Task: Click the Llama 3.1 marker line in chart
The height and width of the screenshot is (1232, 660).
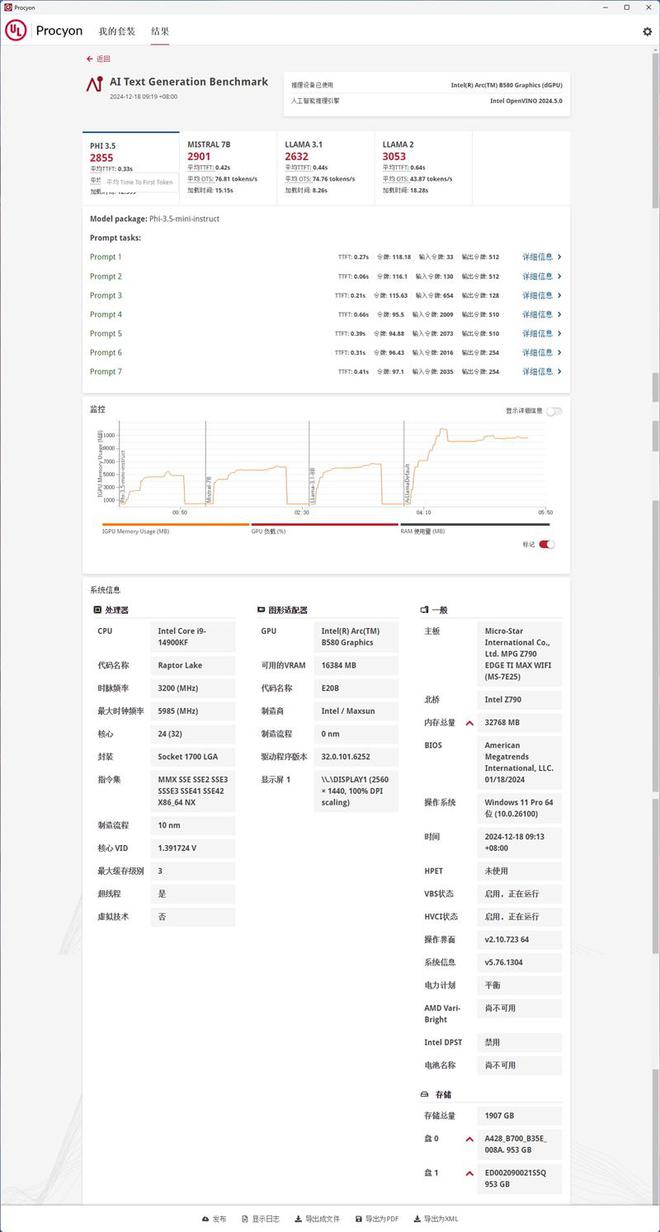Action: point(309,463)
